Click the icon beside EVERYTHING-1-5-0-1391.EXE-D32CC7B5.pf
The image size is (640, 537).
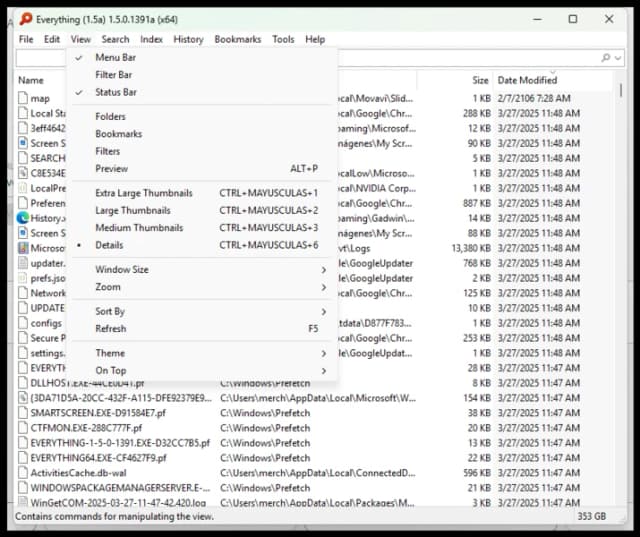click(x=23, y=443)
